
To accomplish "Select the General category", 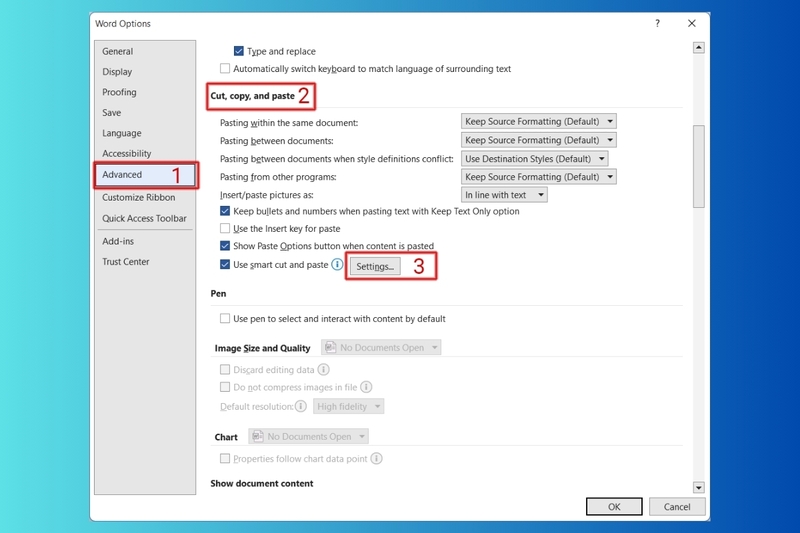I will [145, 51].
